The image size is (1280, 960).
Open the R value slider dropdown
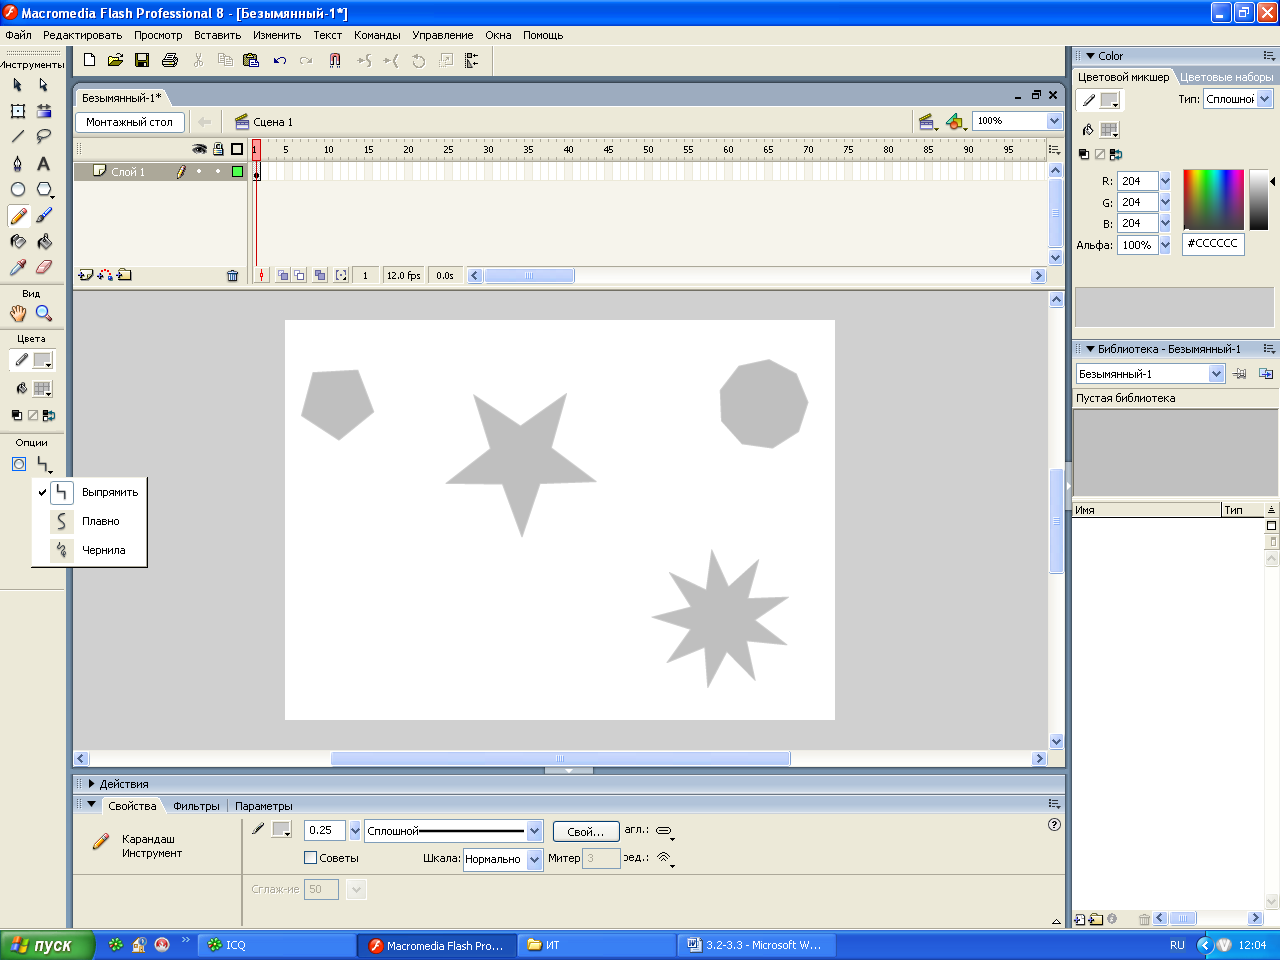pos(1165,181)
